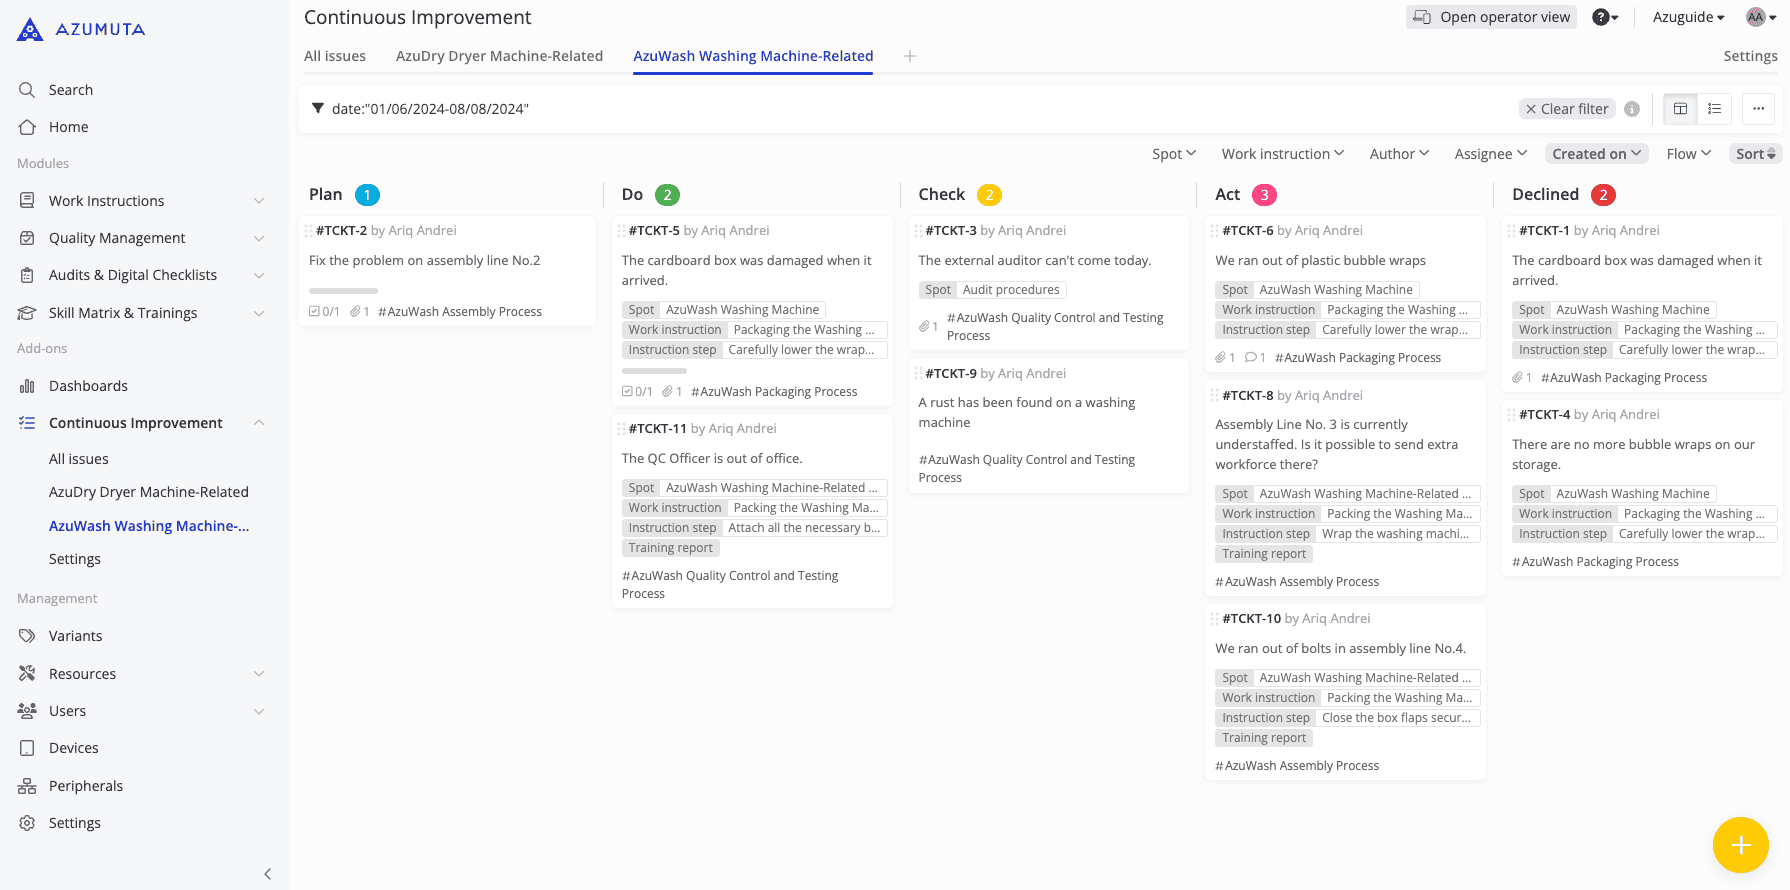Select the board view icon

1680,109
